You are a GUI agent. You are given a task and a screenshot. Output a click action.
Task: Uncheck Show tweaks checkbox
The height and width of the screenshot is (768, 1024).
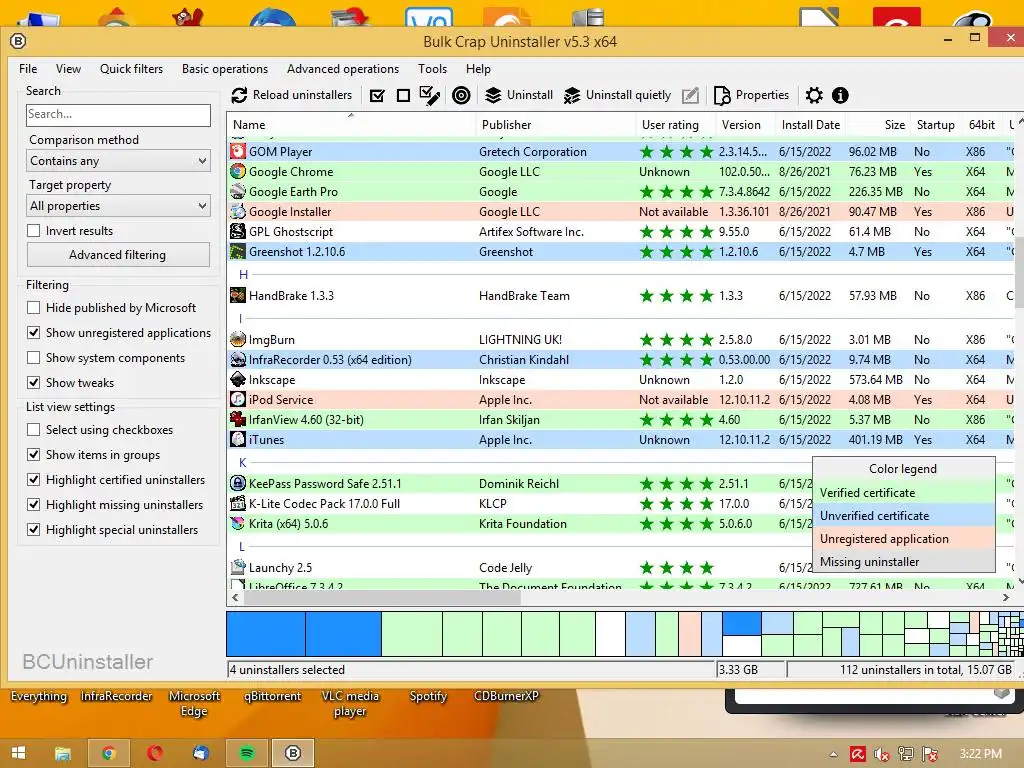tap(33, 383)
